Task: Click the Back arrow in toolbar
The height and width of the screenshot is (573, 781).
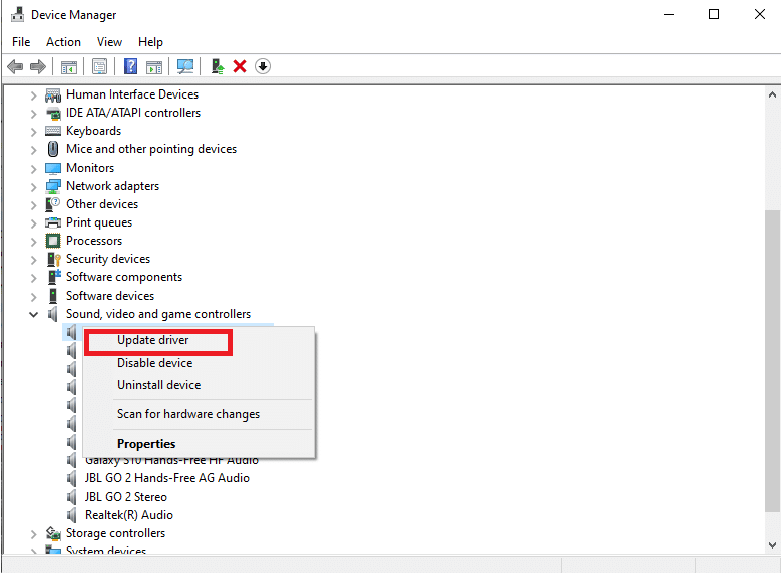Action: click(x=15, y=66)
